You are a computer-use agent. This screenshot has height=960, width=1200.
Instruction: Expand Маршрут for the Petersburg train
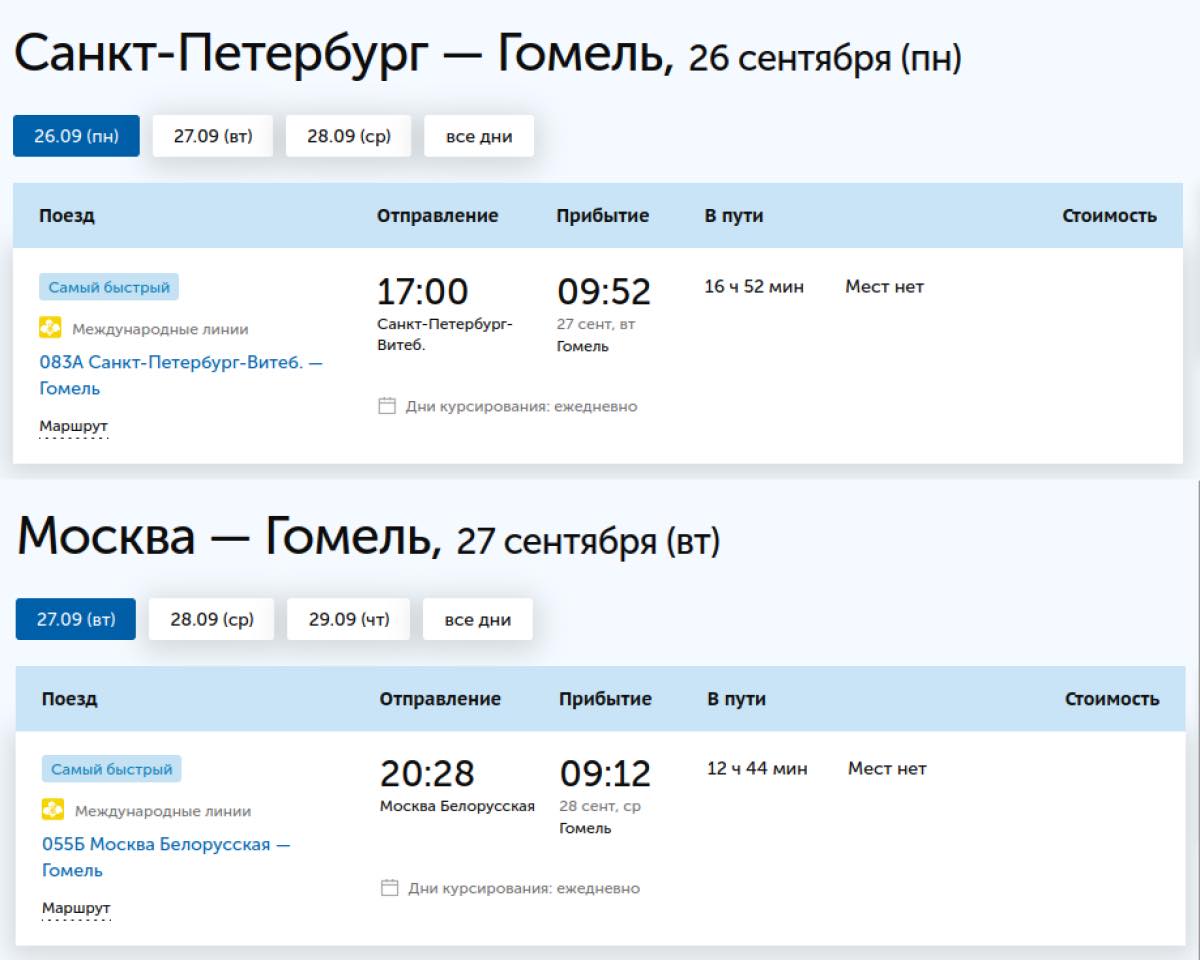(x=72, y=426)
